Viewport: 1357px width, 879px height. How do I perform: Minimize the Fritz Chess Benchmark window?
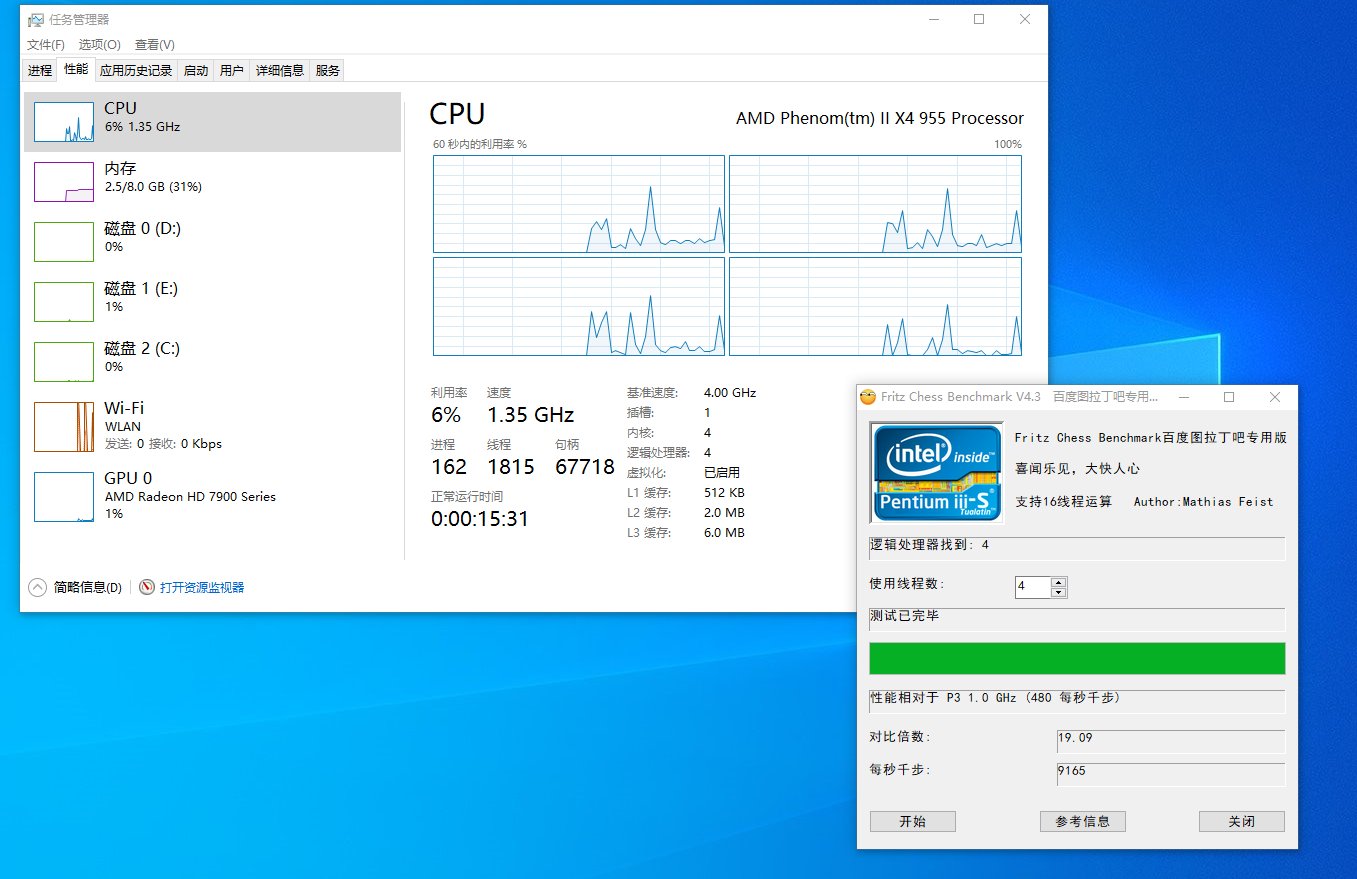pyautogui.click(x=1183, y=397)
